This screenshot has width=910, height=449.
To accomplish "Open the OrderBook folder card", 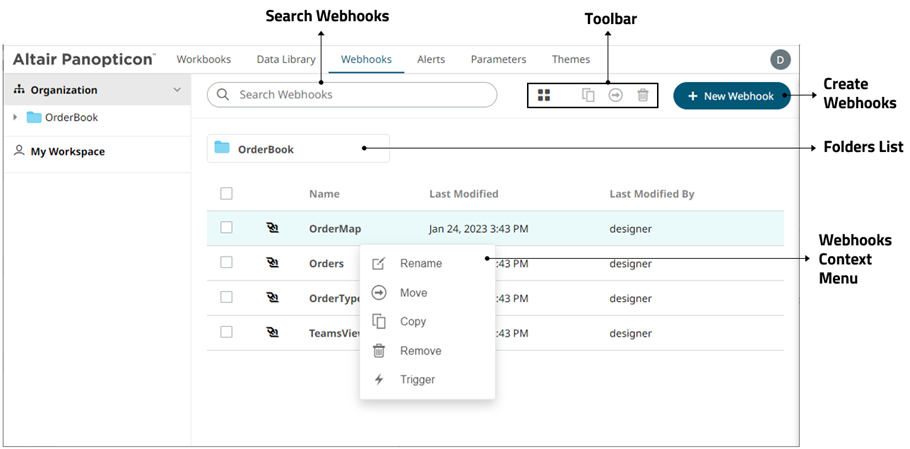I will click(298, 149).
